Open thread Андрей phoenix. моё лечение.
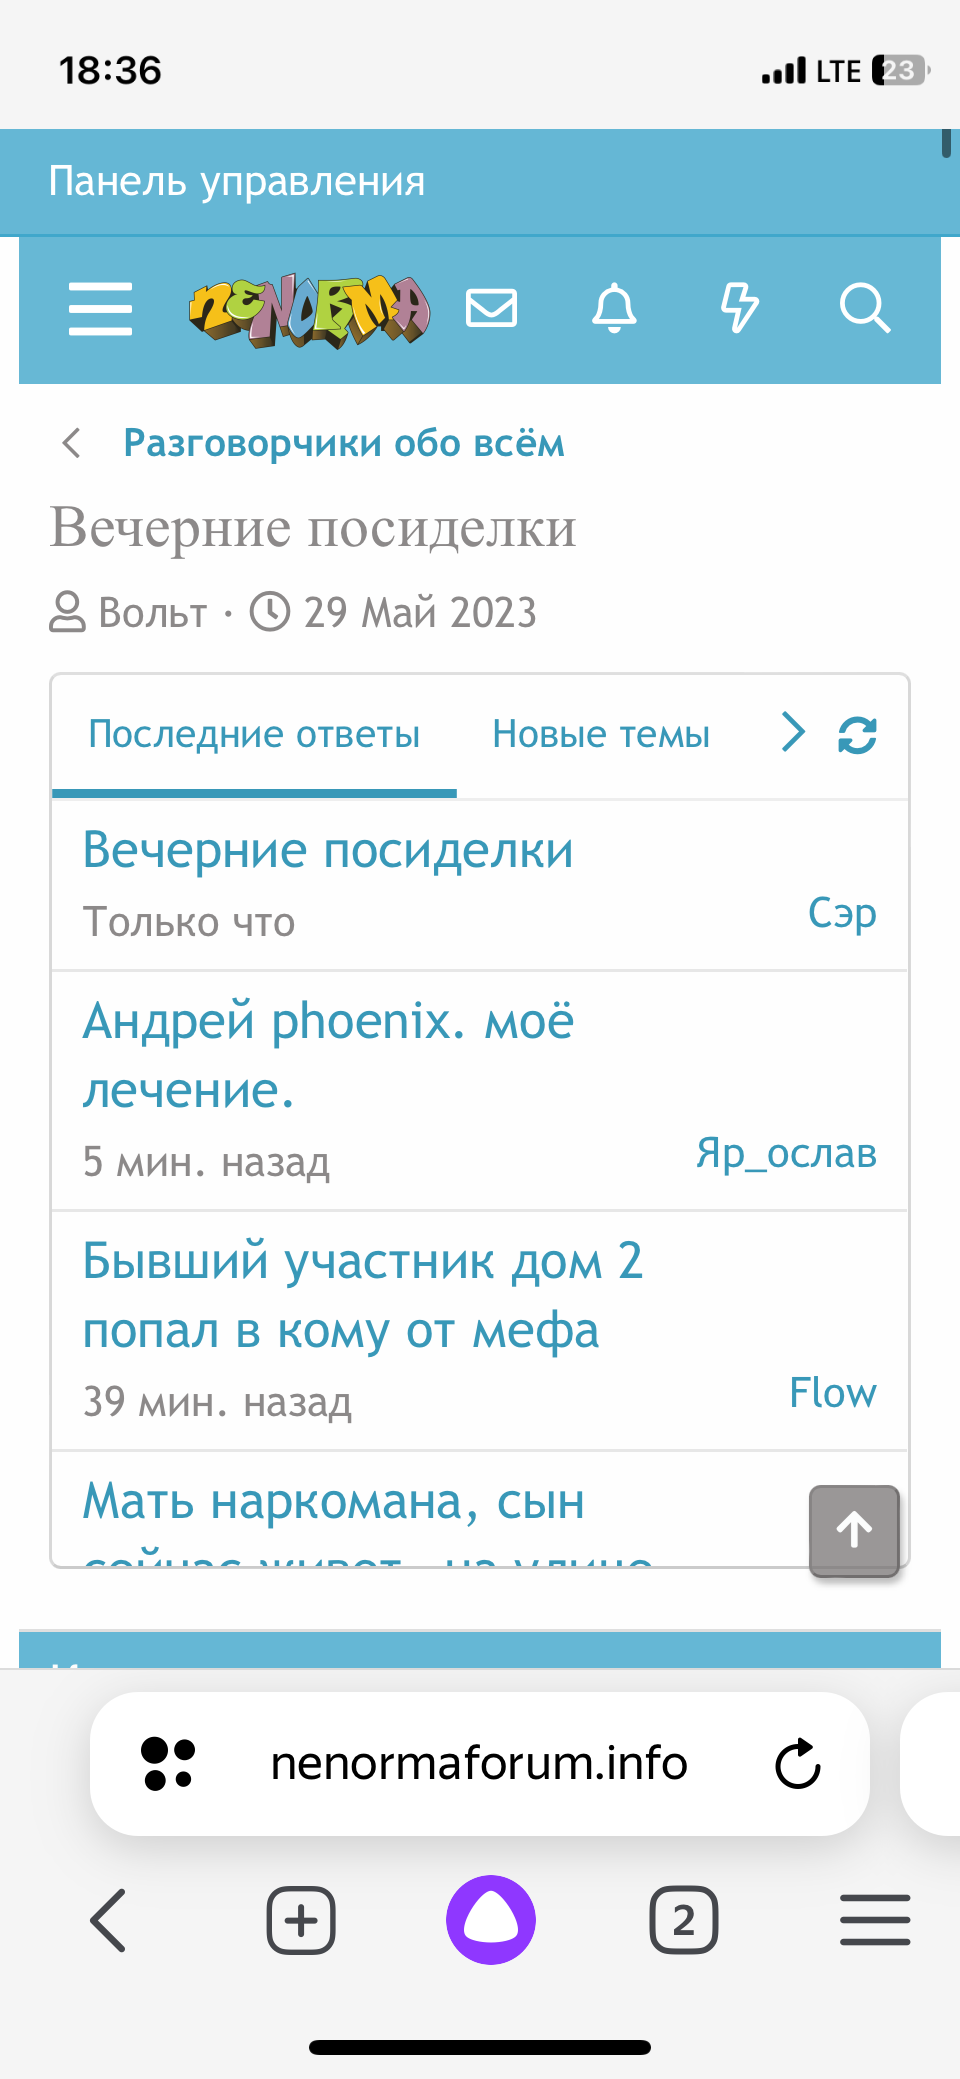 [328, 1055]
